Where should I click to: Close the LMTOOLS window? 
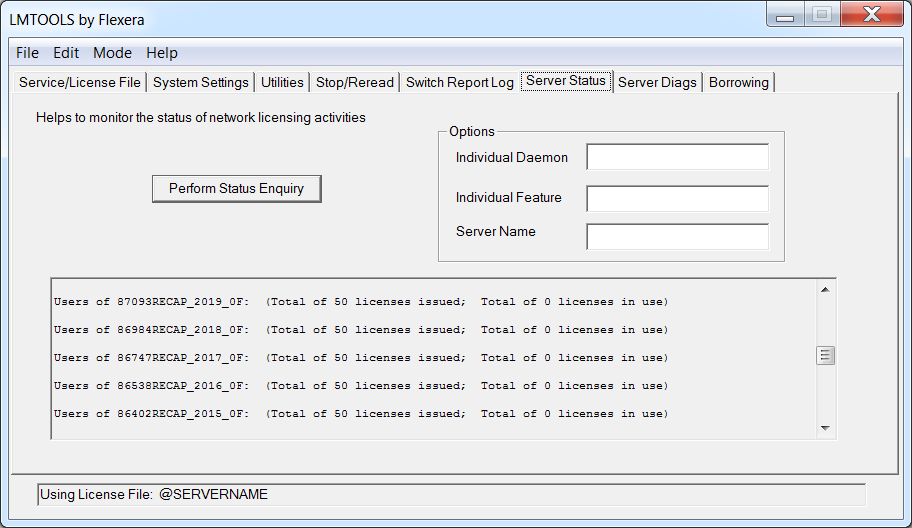pyautogui.click(x=872, y=15)
